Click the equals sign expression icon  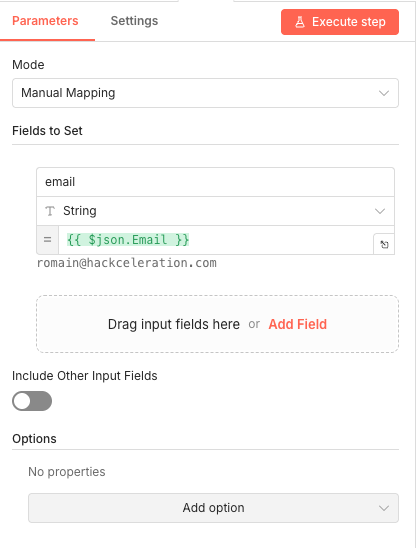click(x=48, y=240)
